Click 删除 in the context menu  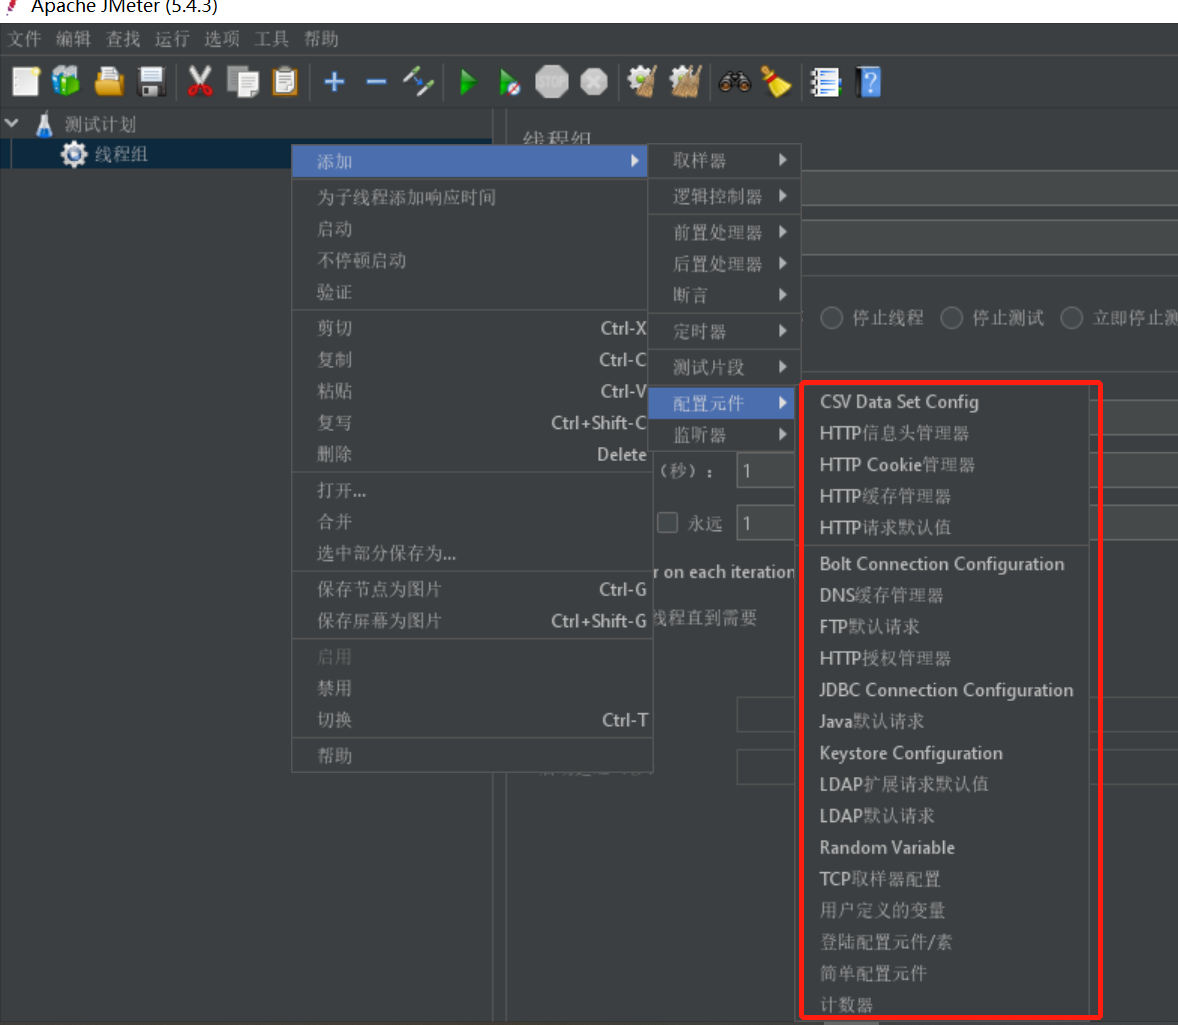[x=471, y=455]
